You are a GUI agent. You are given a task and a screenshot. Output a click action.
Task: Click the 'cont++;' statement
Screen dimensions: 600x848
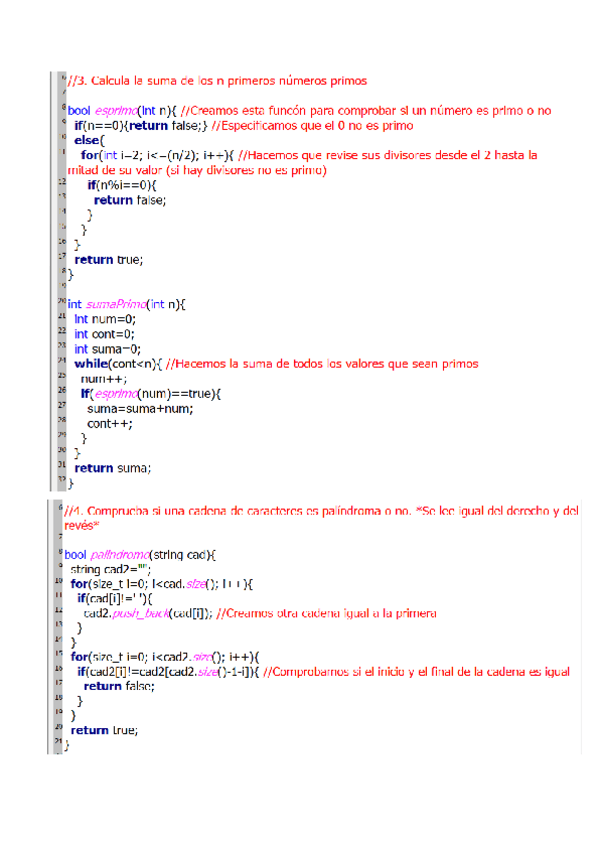[x=110, y=424]
